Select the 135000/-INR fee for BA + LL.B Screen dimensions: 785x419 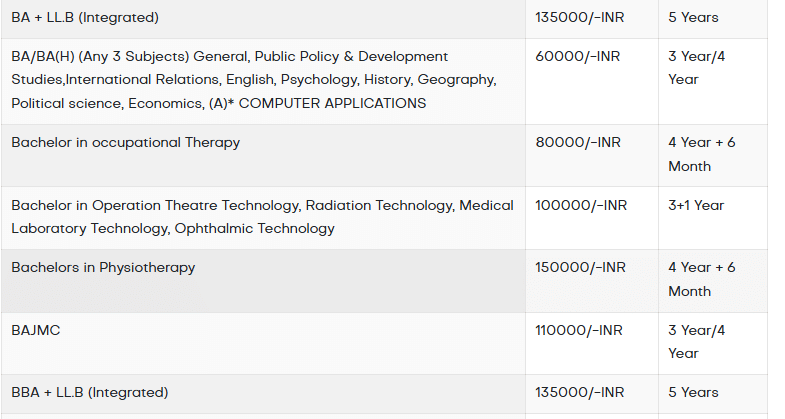[x=580, y=18]
